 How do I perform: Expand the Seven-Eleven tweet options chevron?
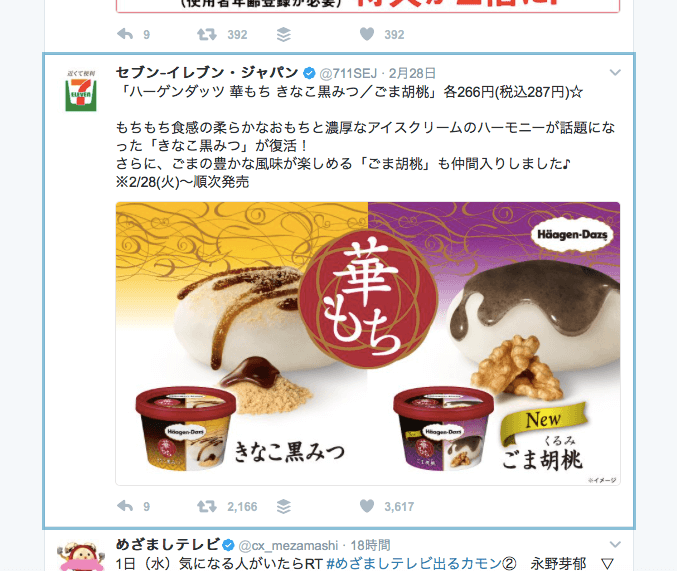pyautogui.click(x=615, y=73)
